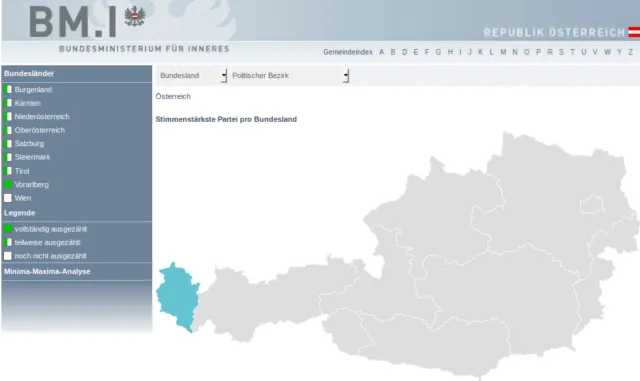Open the Steiermark results link

[32, 157]
